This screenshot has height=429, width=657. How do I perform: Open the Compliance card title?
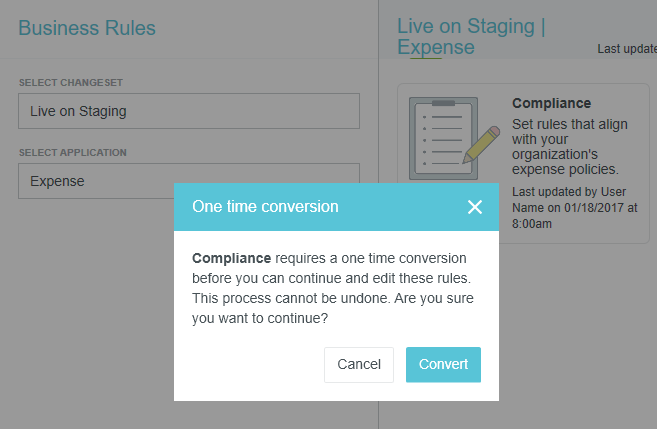[551, 103]
